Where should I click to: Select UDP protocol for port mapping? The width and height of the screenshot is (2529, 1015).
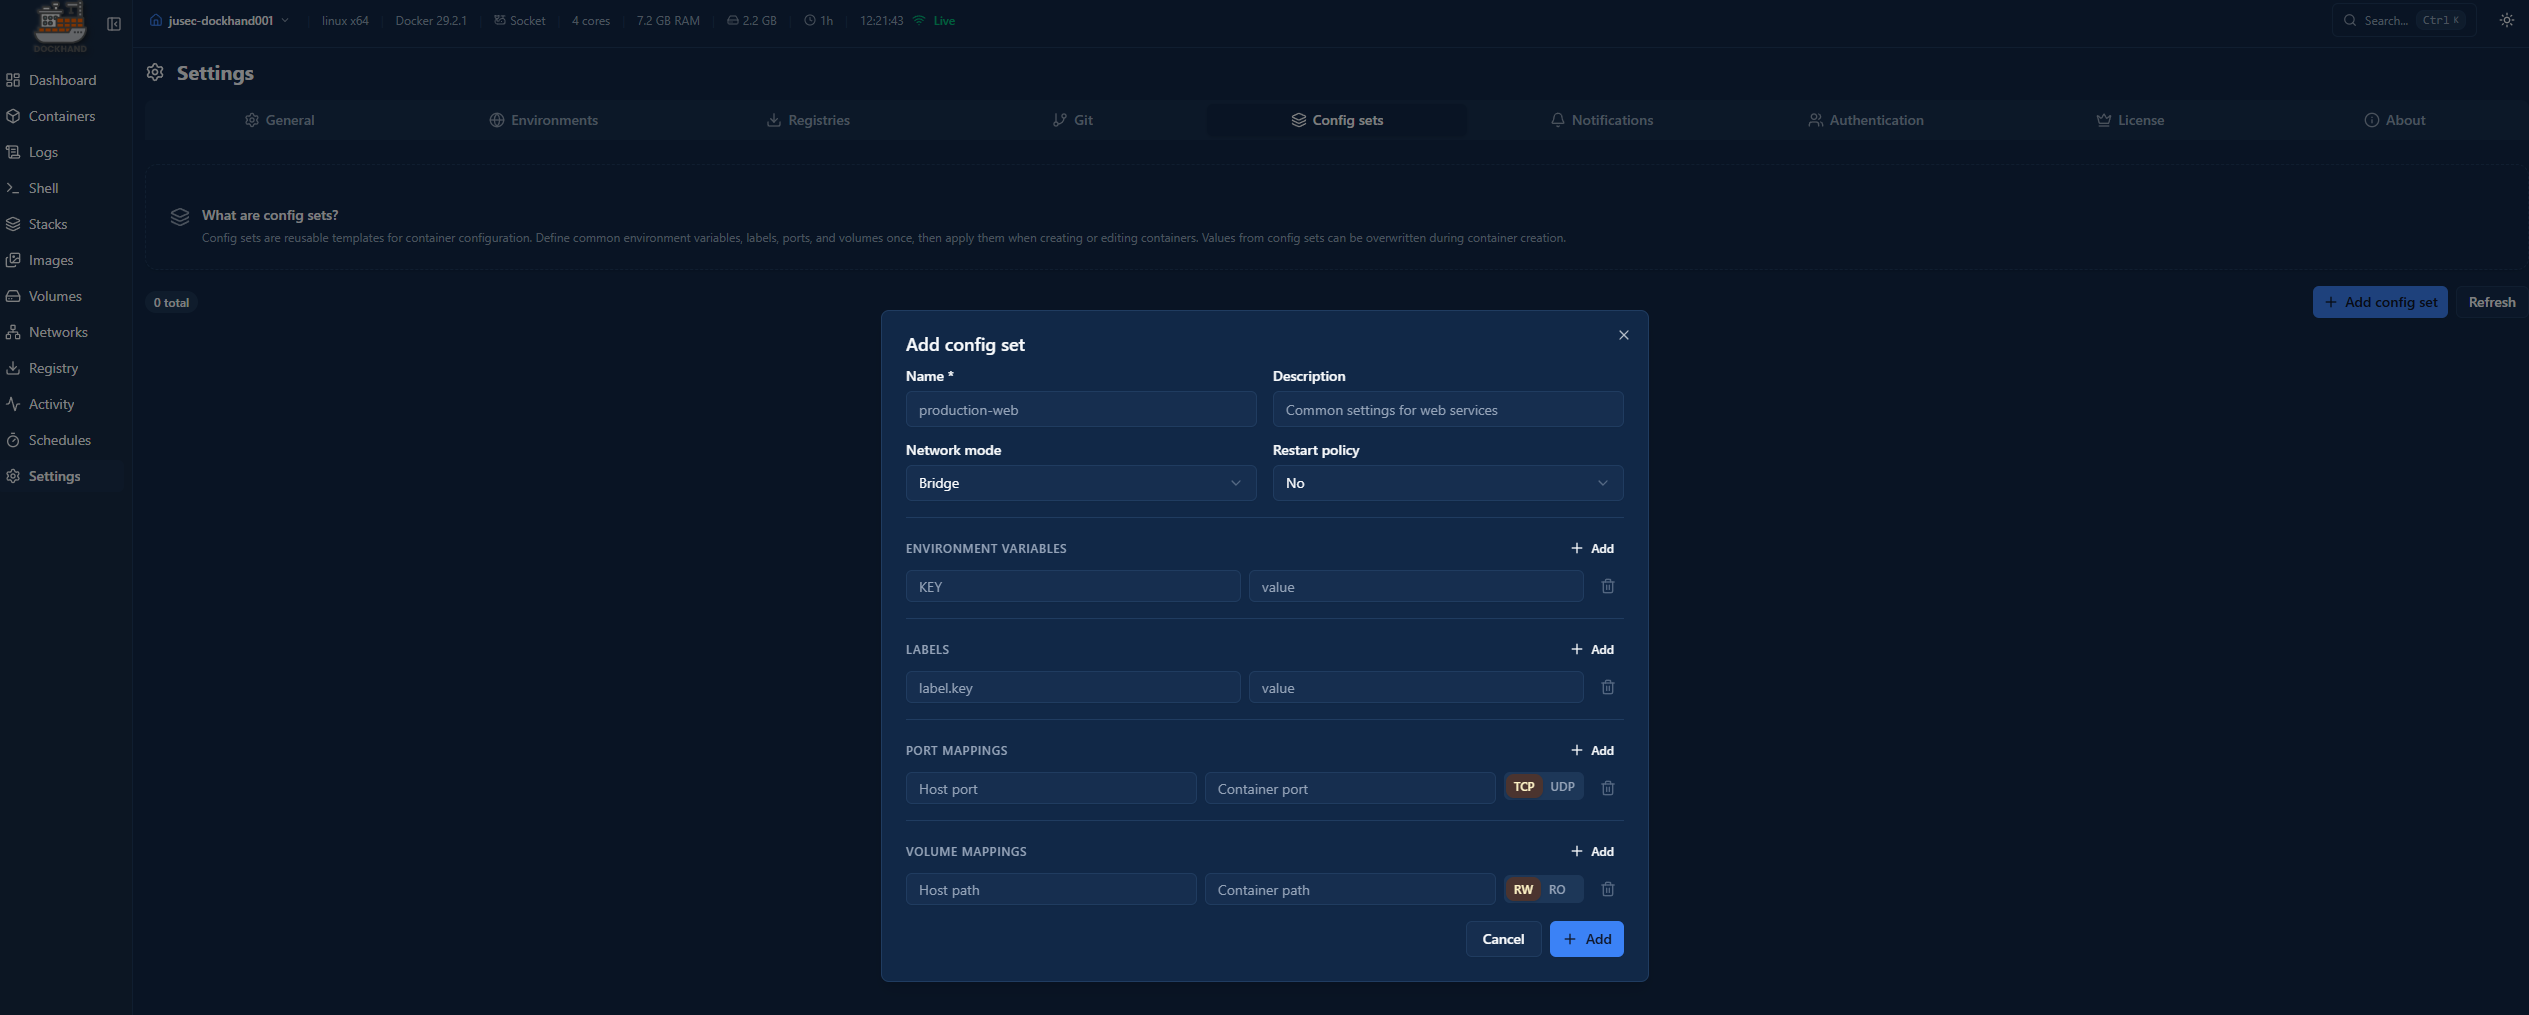click(1561, 787)
